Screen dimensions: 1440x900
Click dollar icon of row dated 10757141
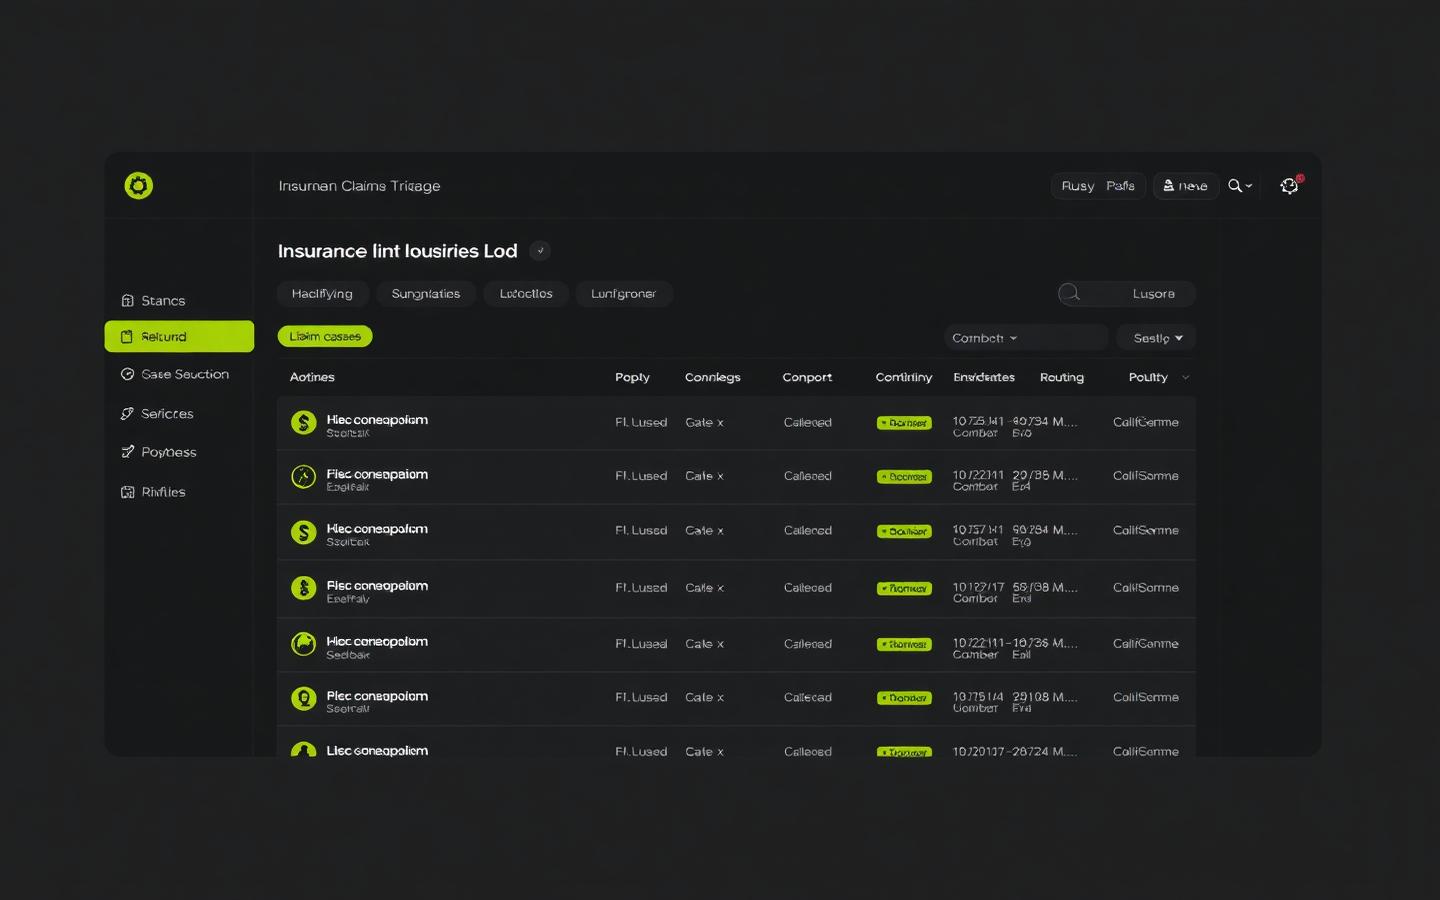point(303,532)
